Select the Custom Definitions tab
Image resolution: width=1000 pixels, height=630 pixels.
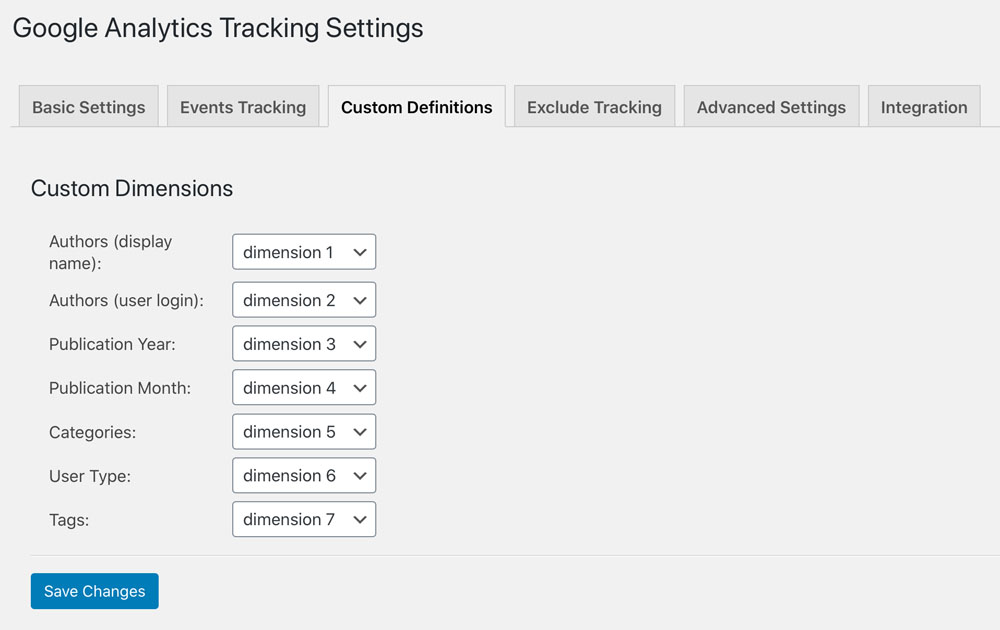pyautogui.click(x=416, y=106)
